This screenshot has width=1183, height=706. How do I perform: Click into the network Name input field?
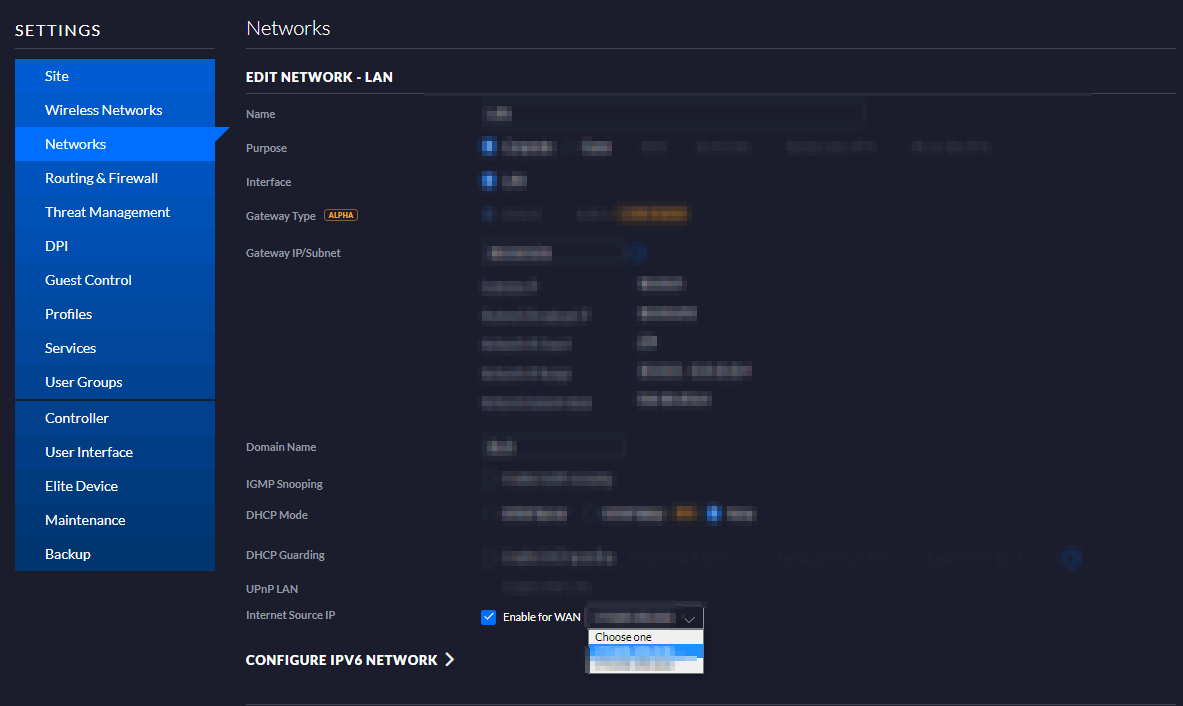pos(672,114)
